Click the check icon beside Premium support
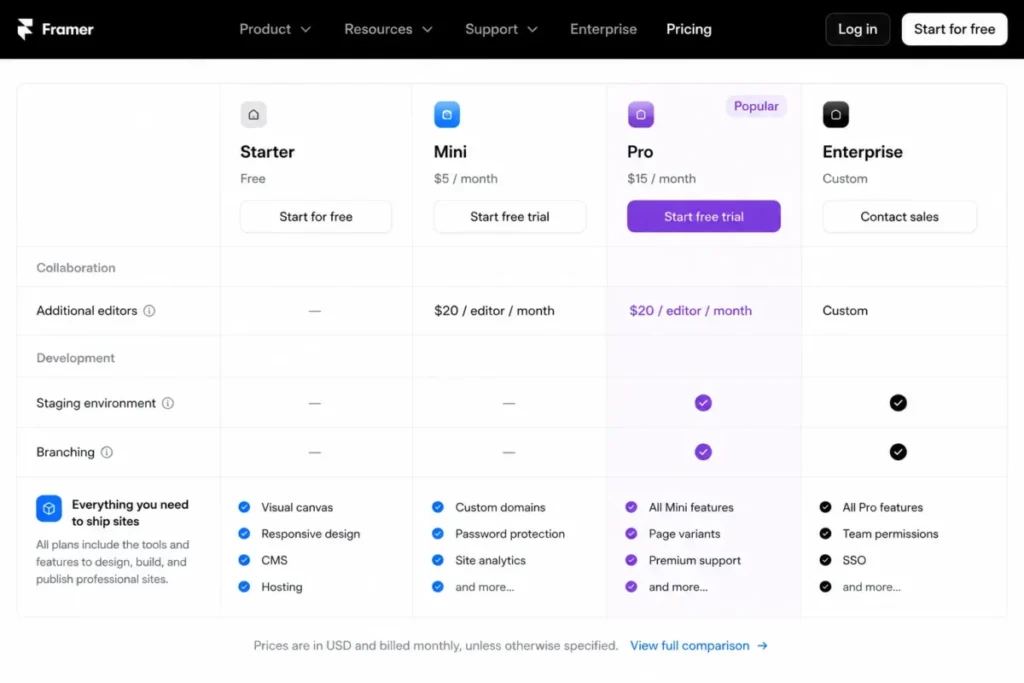This screenshot has width=1024, height=683. coord(631,560)
